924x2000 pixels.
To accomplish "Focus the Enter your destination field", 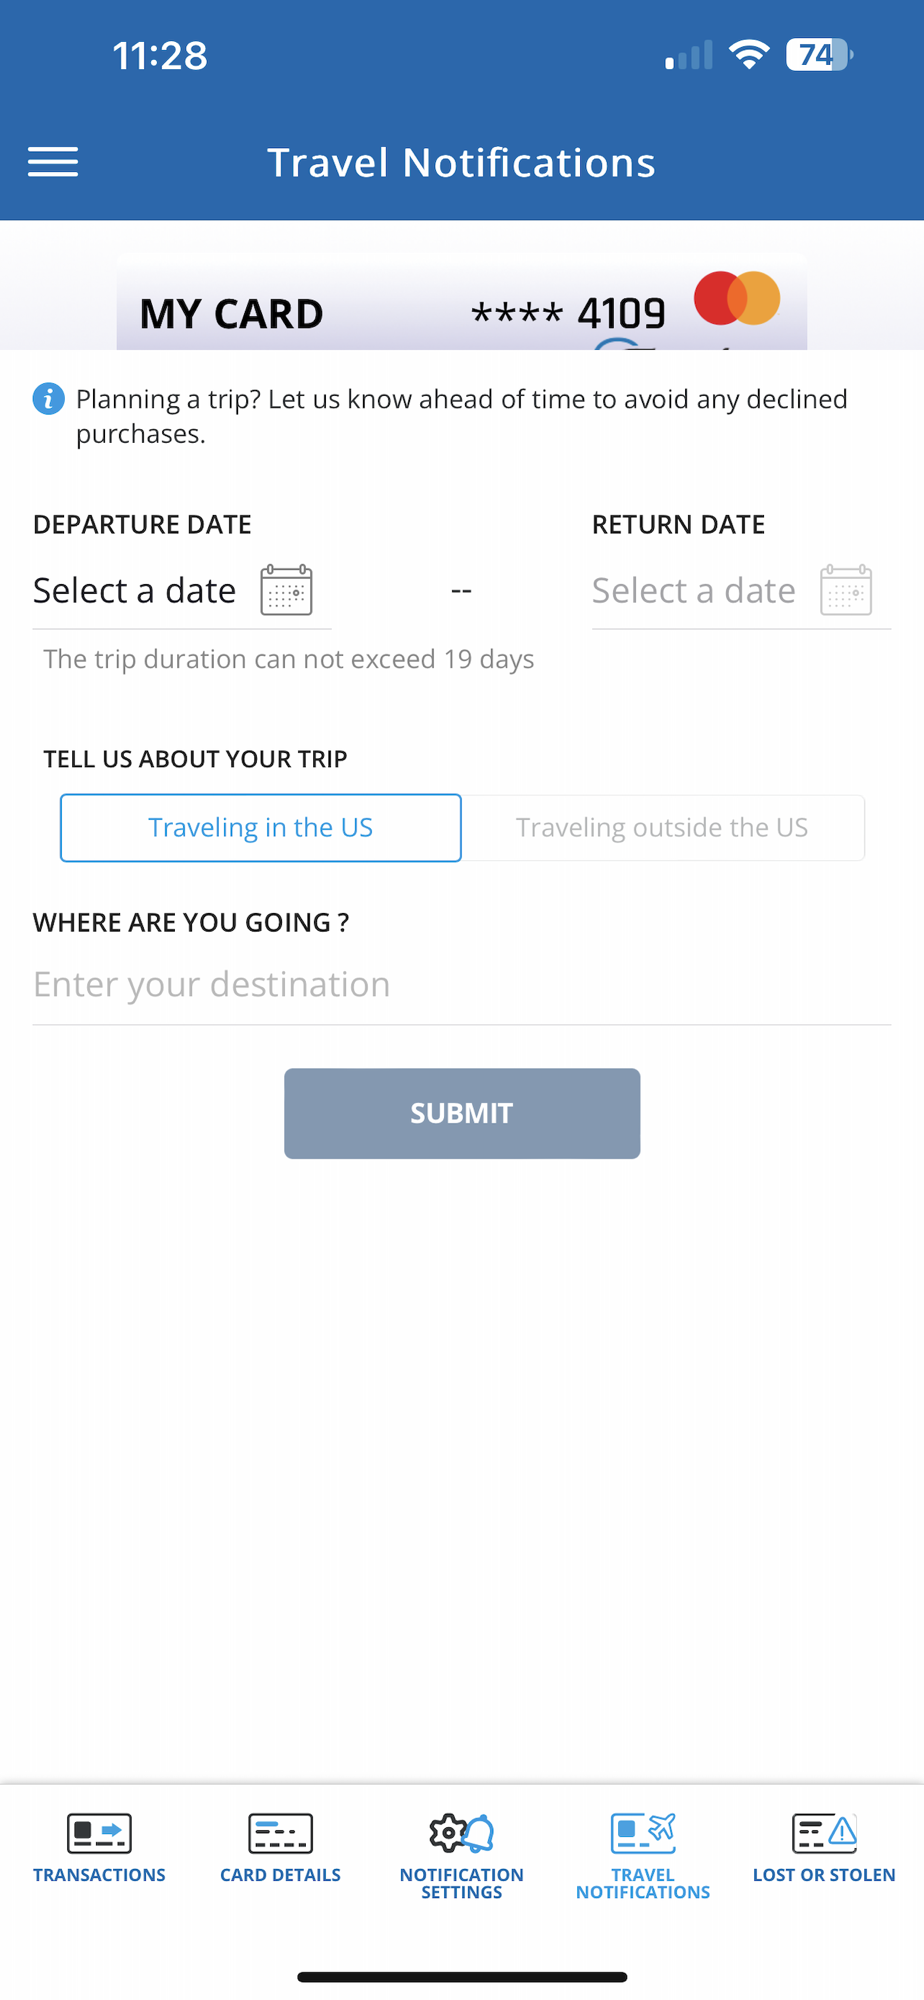I will [462, 985].
